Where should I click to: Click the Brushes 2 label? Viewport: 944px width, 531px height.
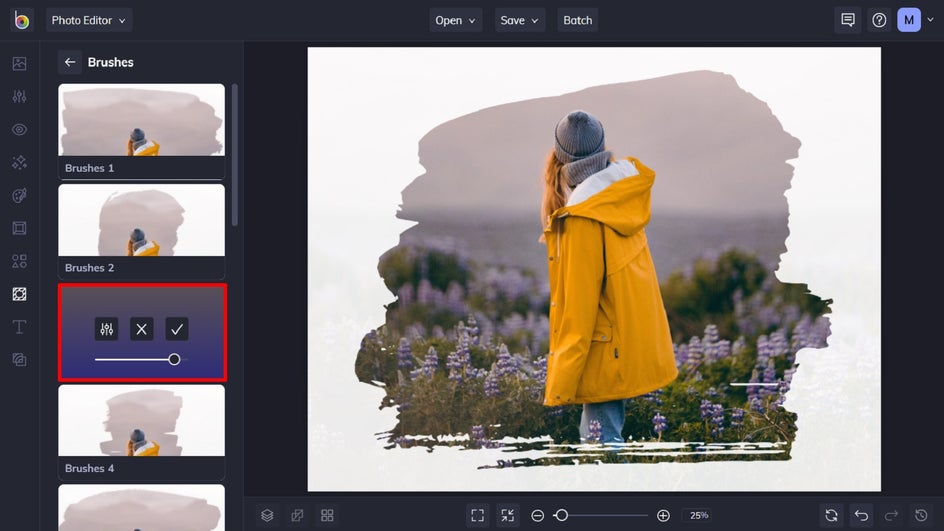click(89, 268)
